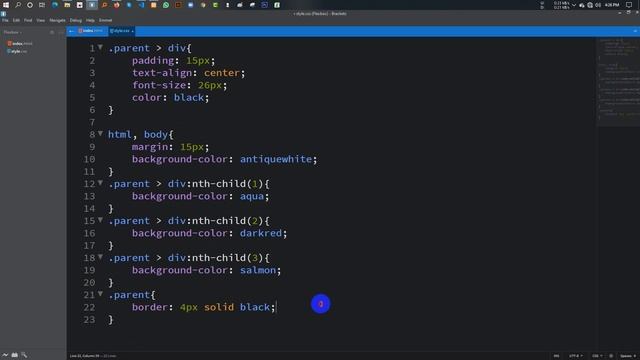Open the Debug menu

tap(76, 20)
